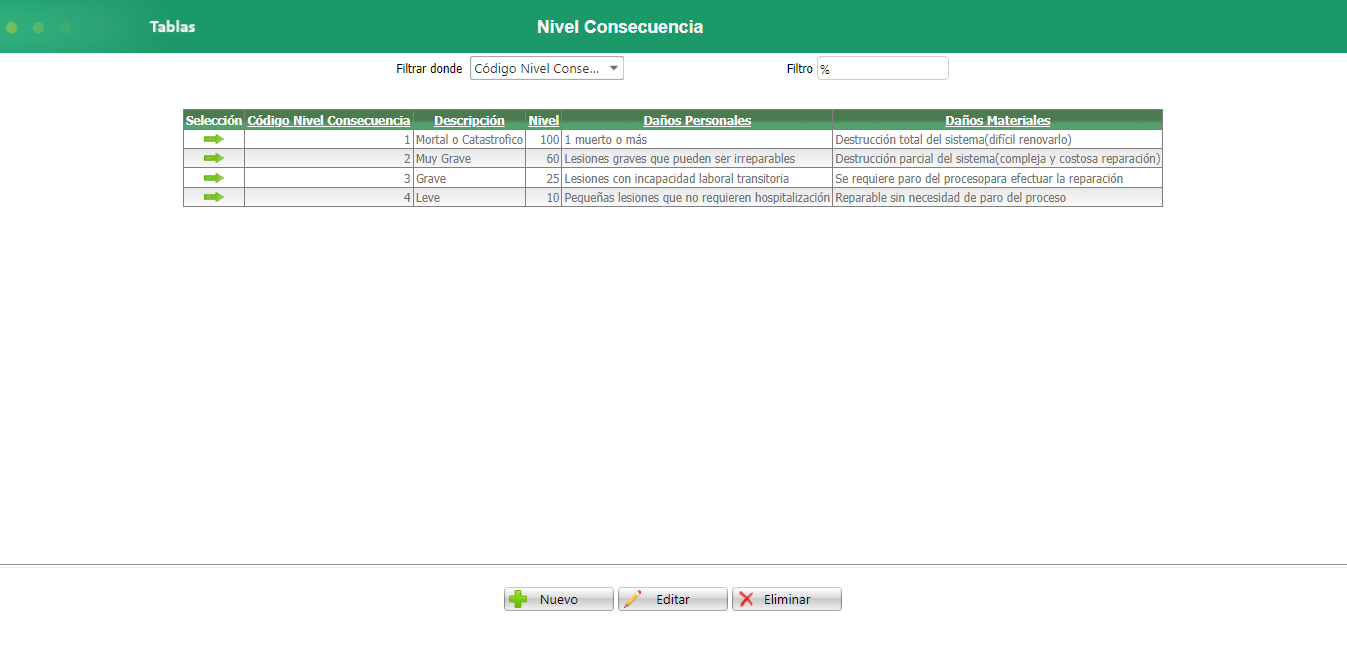Click the Eliminar button
Screen dimensions: 1347x657
click(x=787, y=599)
